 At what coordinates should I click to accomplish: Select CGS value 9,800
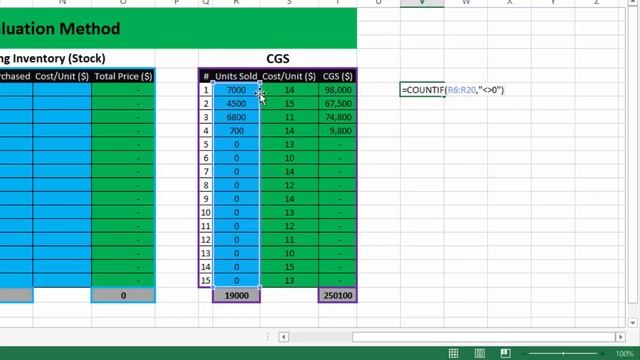(x=338, y=131)
